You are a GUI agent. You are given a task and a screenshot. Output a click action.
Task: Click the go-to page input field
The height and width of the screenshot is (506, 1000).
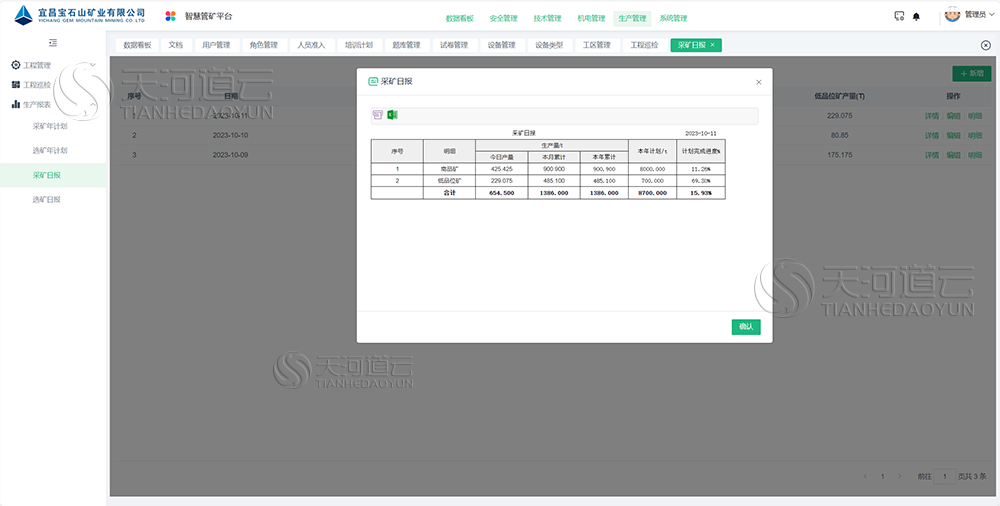[x=945, y=476]
